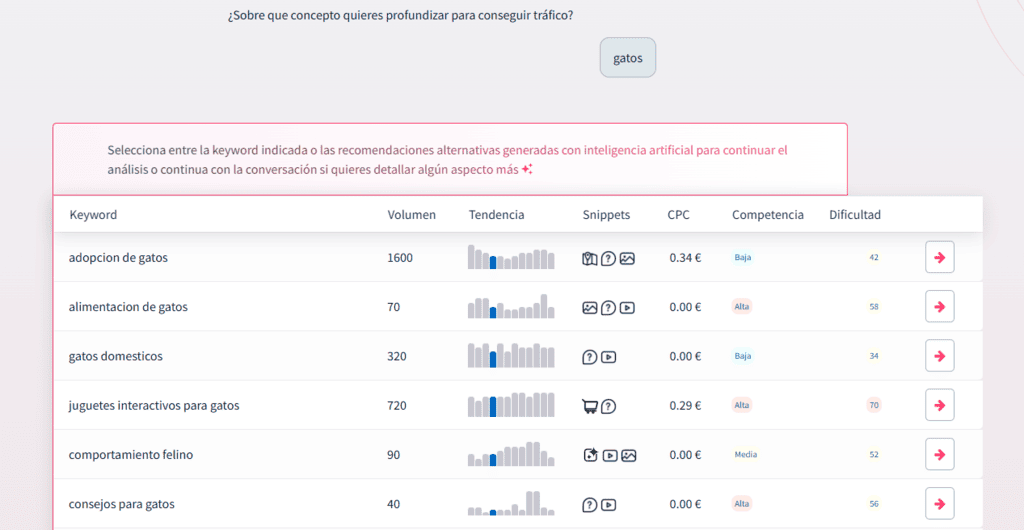Click the Tendencia column header

(x=496, y=215)
